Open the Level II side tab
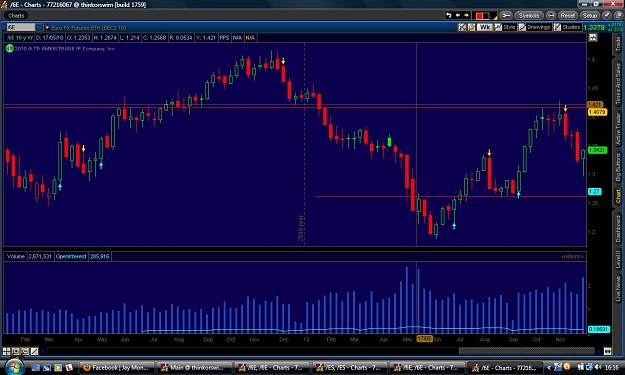The image size is (625, 375). (618, 259)
